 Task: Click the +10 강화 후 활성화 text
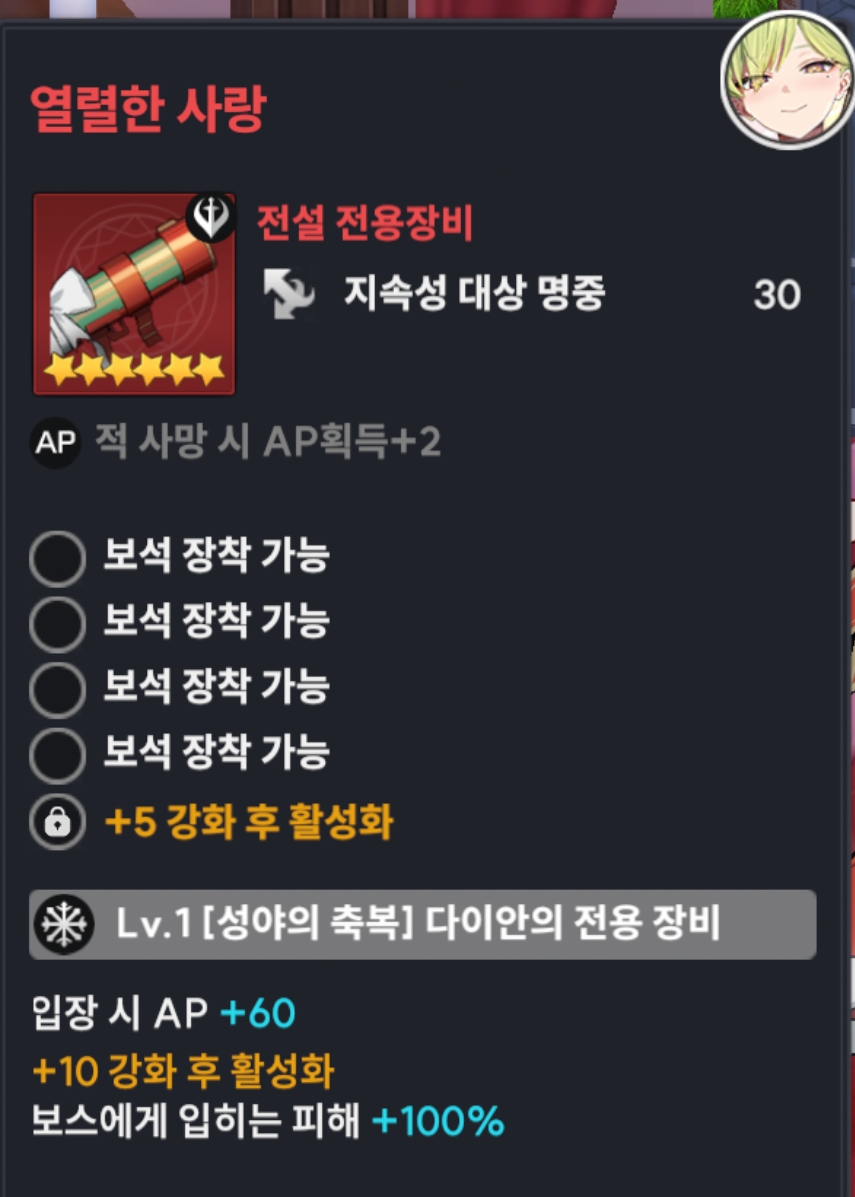(x=183, y=1072)
